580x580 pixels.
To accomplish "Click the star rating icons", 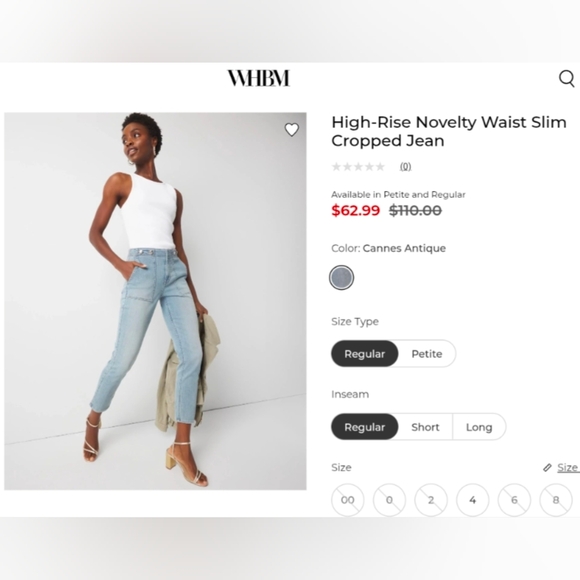I will (x=358, y=167).
